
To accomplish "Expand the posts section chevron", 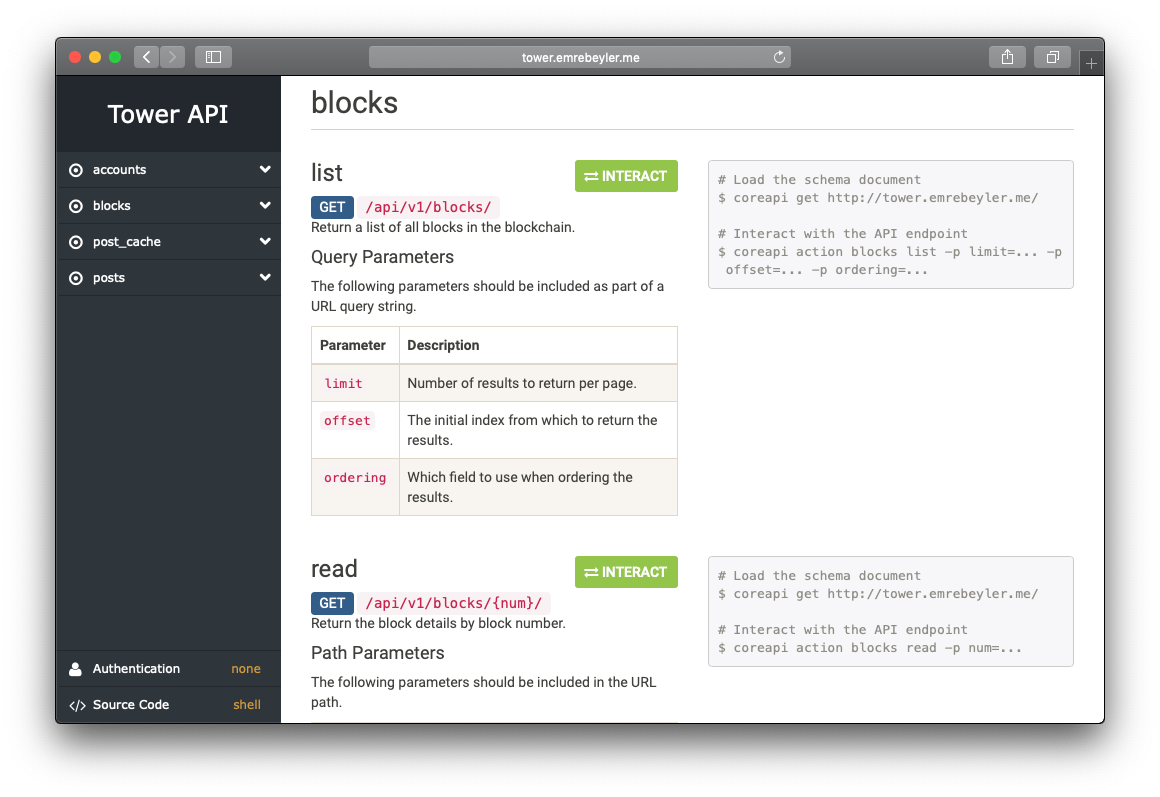I will 265,278.
